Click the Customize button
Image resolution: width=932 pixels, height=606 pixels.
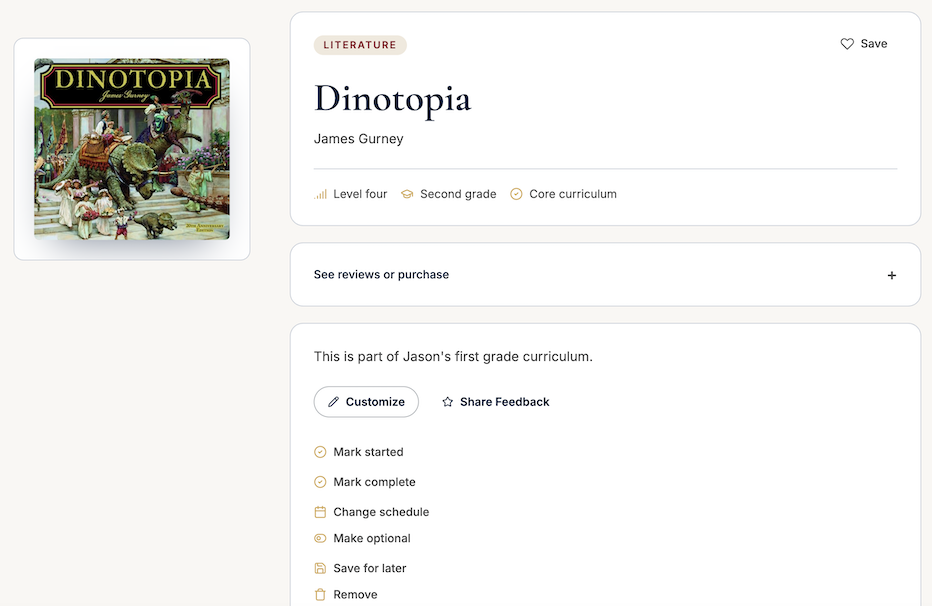(x=366, y=402)
